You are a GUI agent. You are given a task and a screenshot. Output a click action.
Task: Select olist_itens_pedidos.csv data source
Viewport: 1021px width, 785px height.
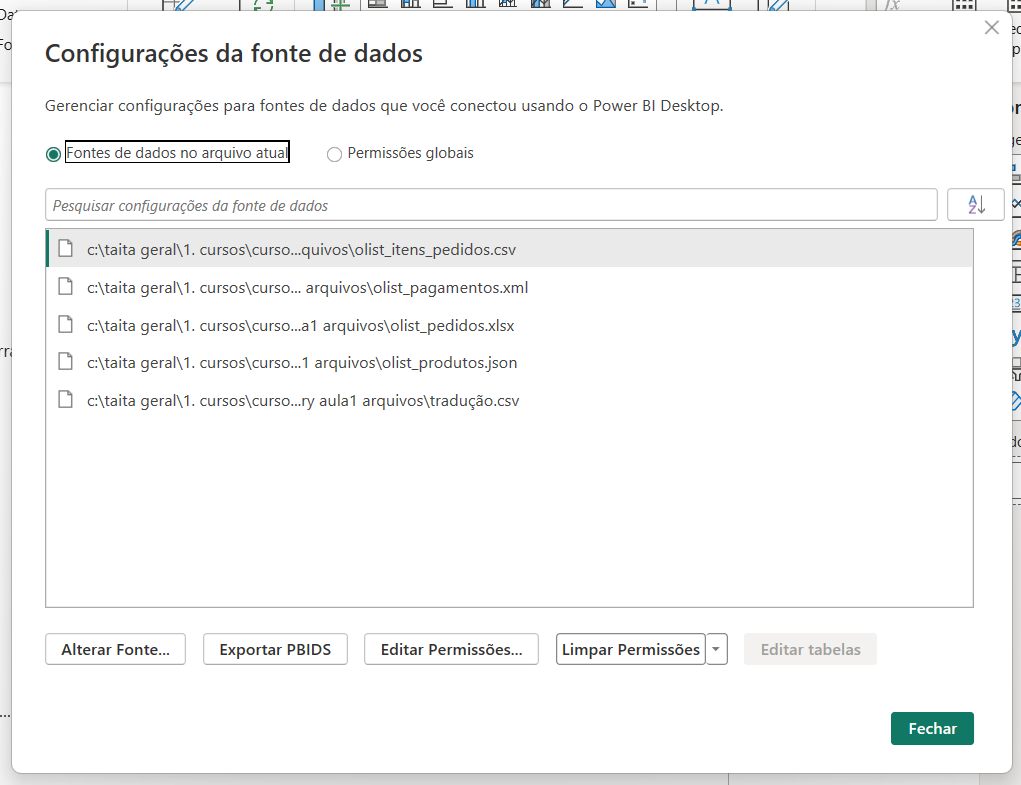(x=509, y=249)
